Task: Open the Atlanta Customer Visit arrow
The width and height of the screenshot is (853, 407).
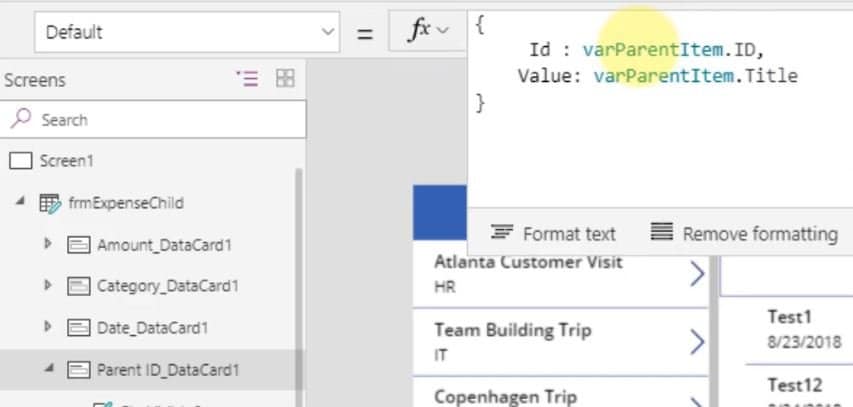Action: (x=696, y=274)
